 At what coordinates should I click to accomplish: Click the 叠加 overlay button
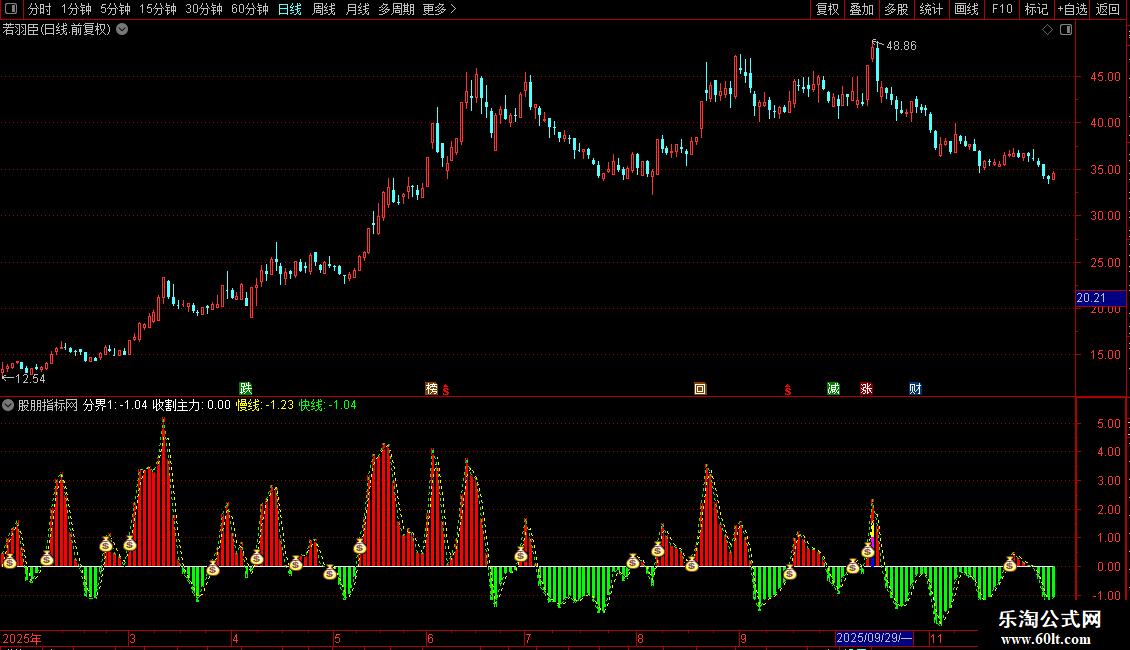coord(861,9)
